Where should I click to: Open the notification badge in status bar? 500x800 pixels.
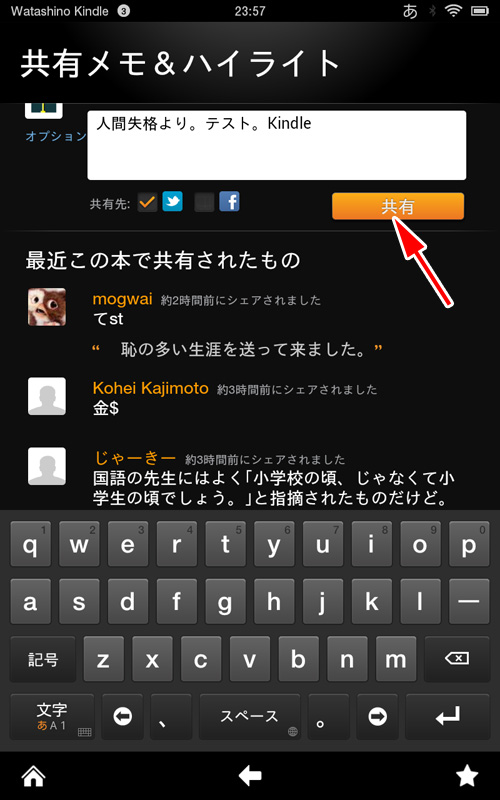[123, 11]
